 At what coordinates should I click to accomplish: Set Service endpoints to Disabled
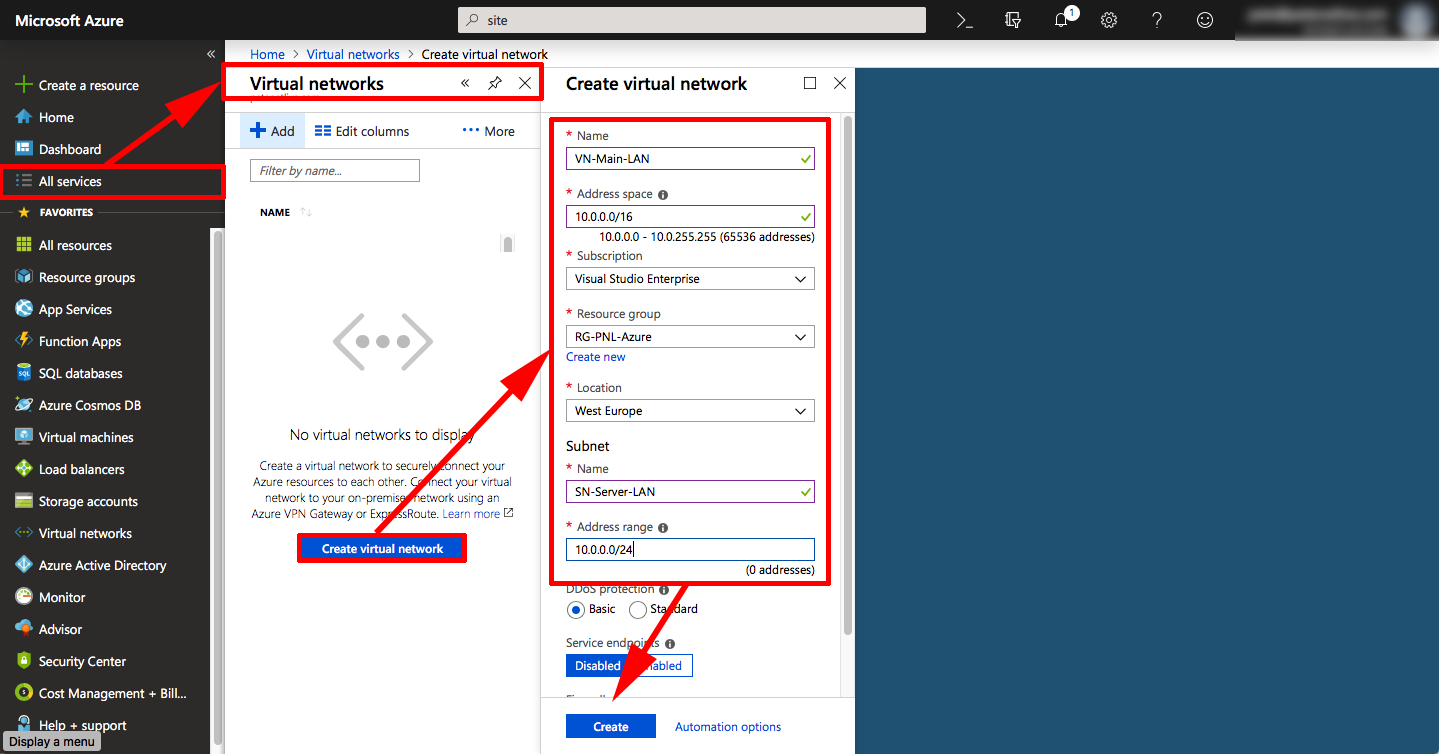coord(597,666)
